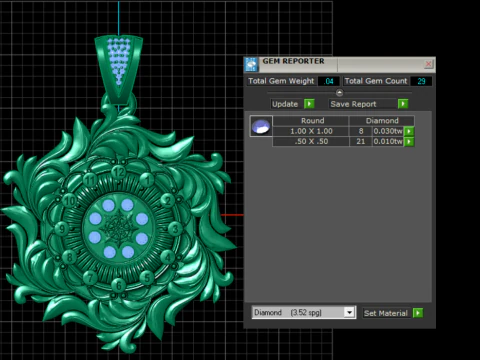Screen dimensions: 480x360
Task: Click the round diamond gem thumbnail
Action: (261, 126)
